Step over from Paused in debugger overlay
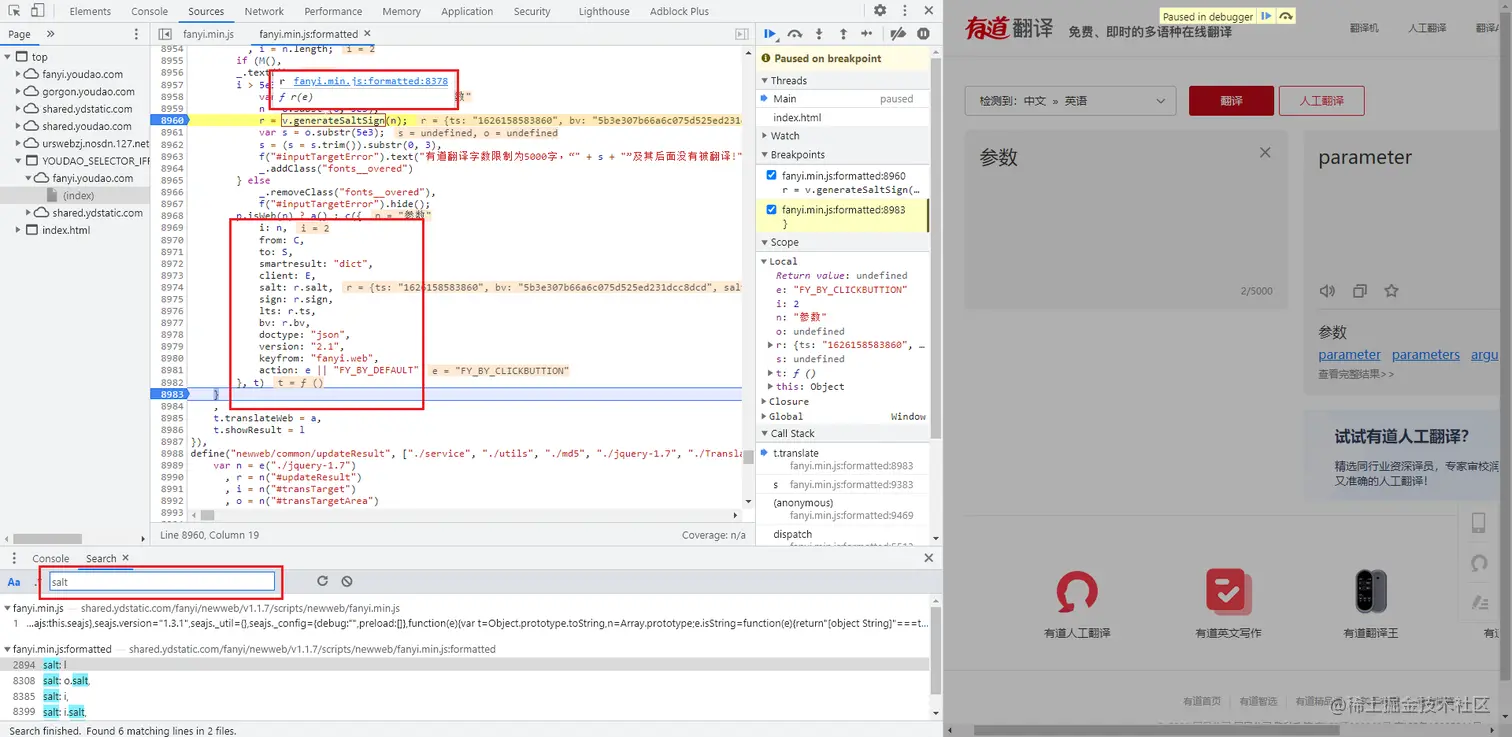 (x=1286, y=16)
